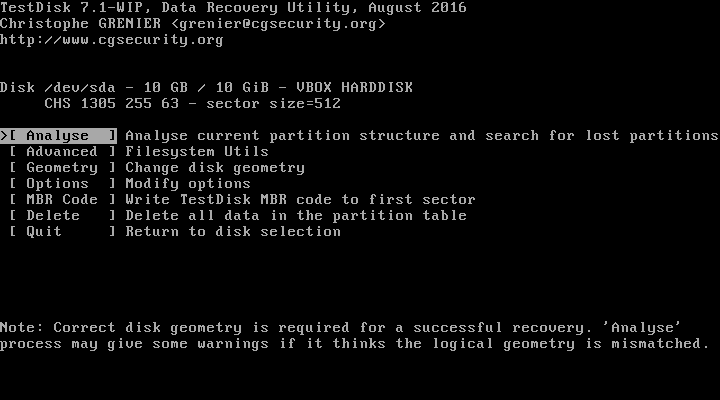720x400 pixels.
Task: Click the selection arrow before Analyse
Action: pos(4,135)
